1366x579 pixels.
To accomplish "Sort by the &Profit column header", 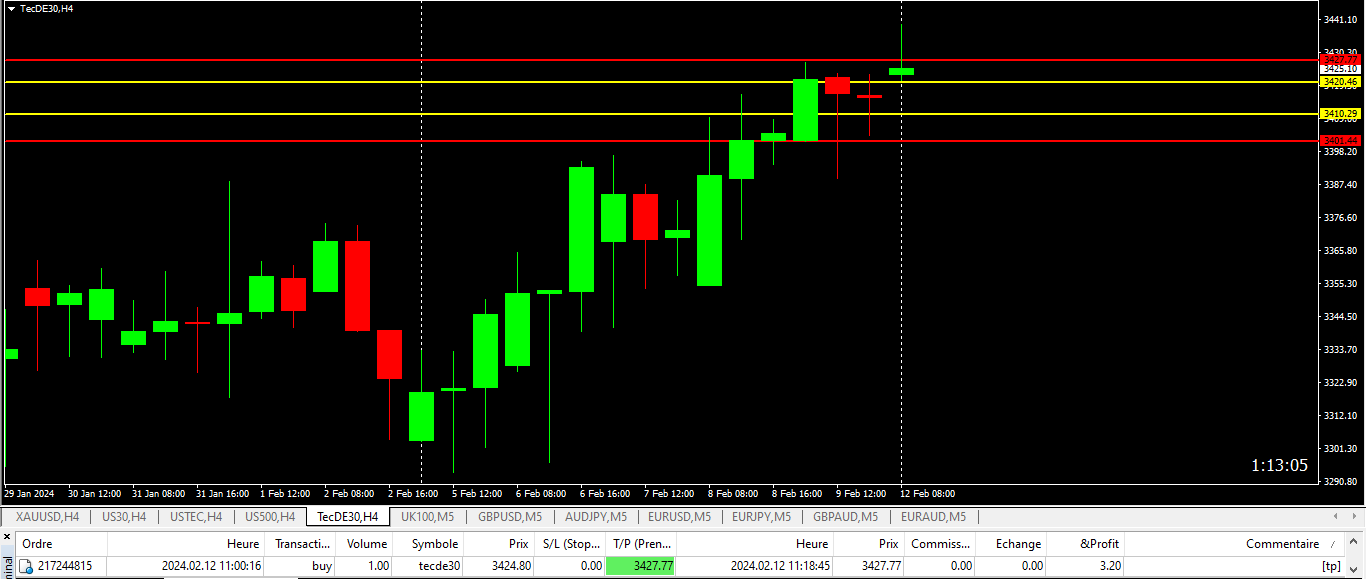I will [x=1086, y=544].
